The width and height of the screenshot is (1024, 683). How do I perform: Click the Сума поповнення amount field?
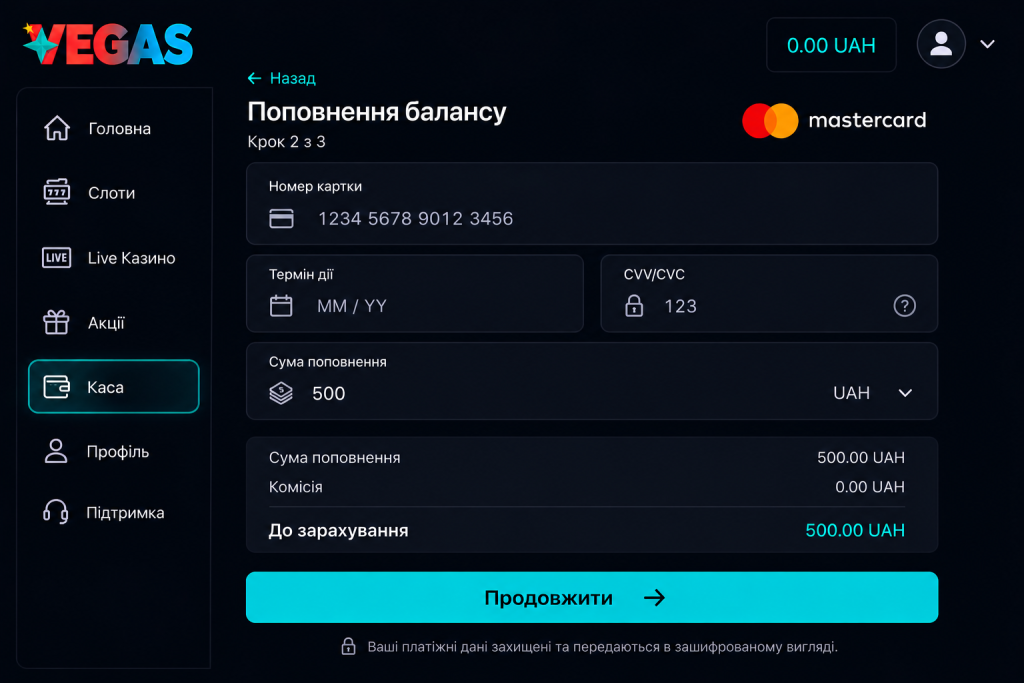pyautogui.click(x=592, y=381)
